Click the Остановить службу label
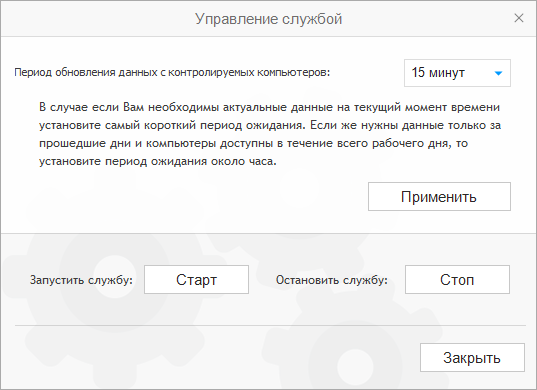The image size is (537, 390). pos(332,280)
